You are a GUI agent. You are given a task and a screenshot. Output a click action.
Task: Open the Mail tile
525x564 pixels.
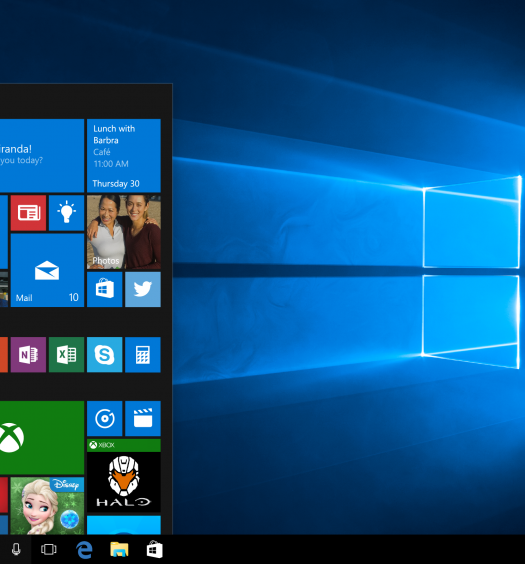point(47,270)
